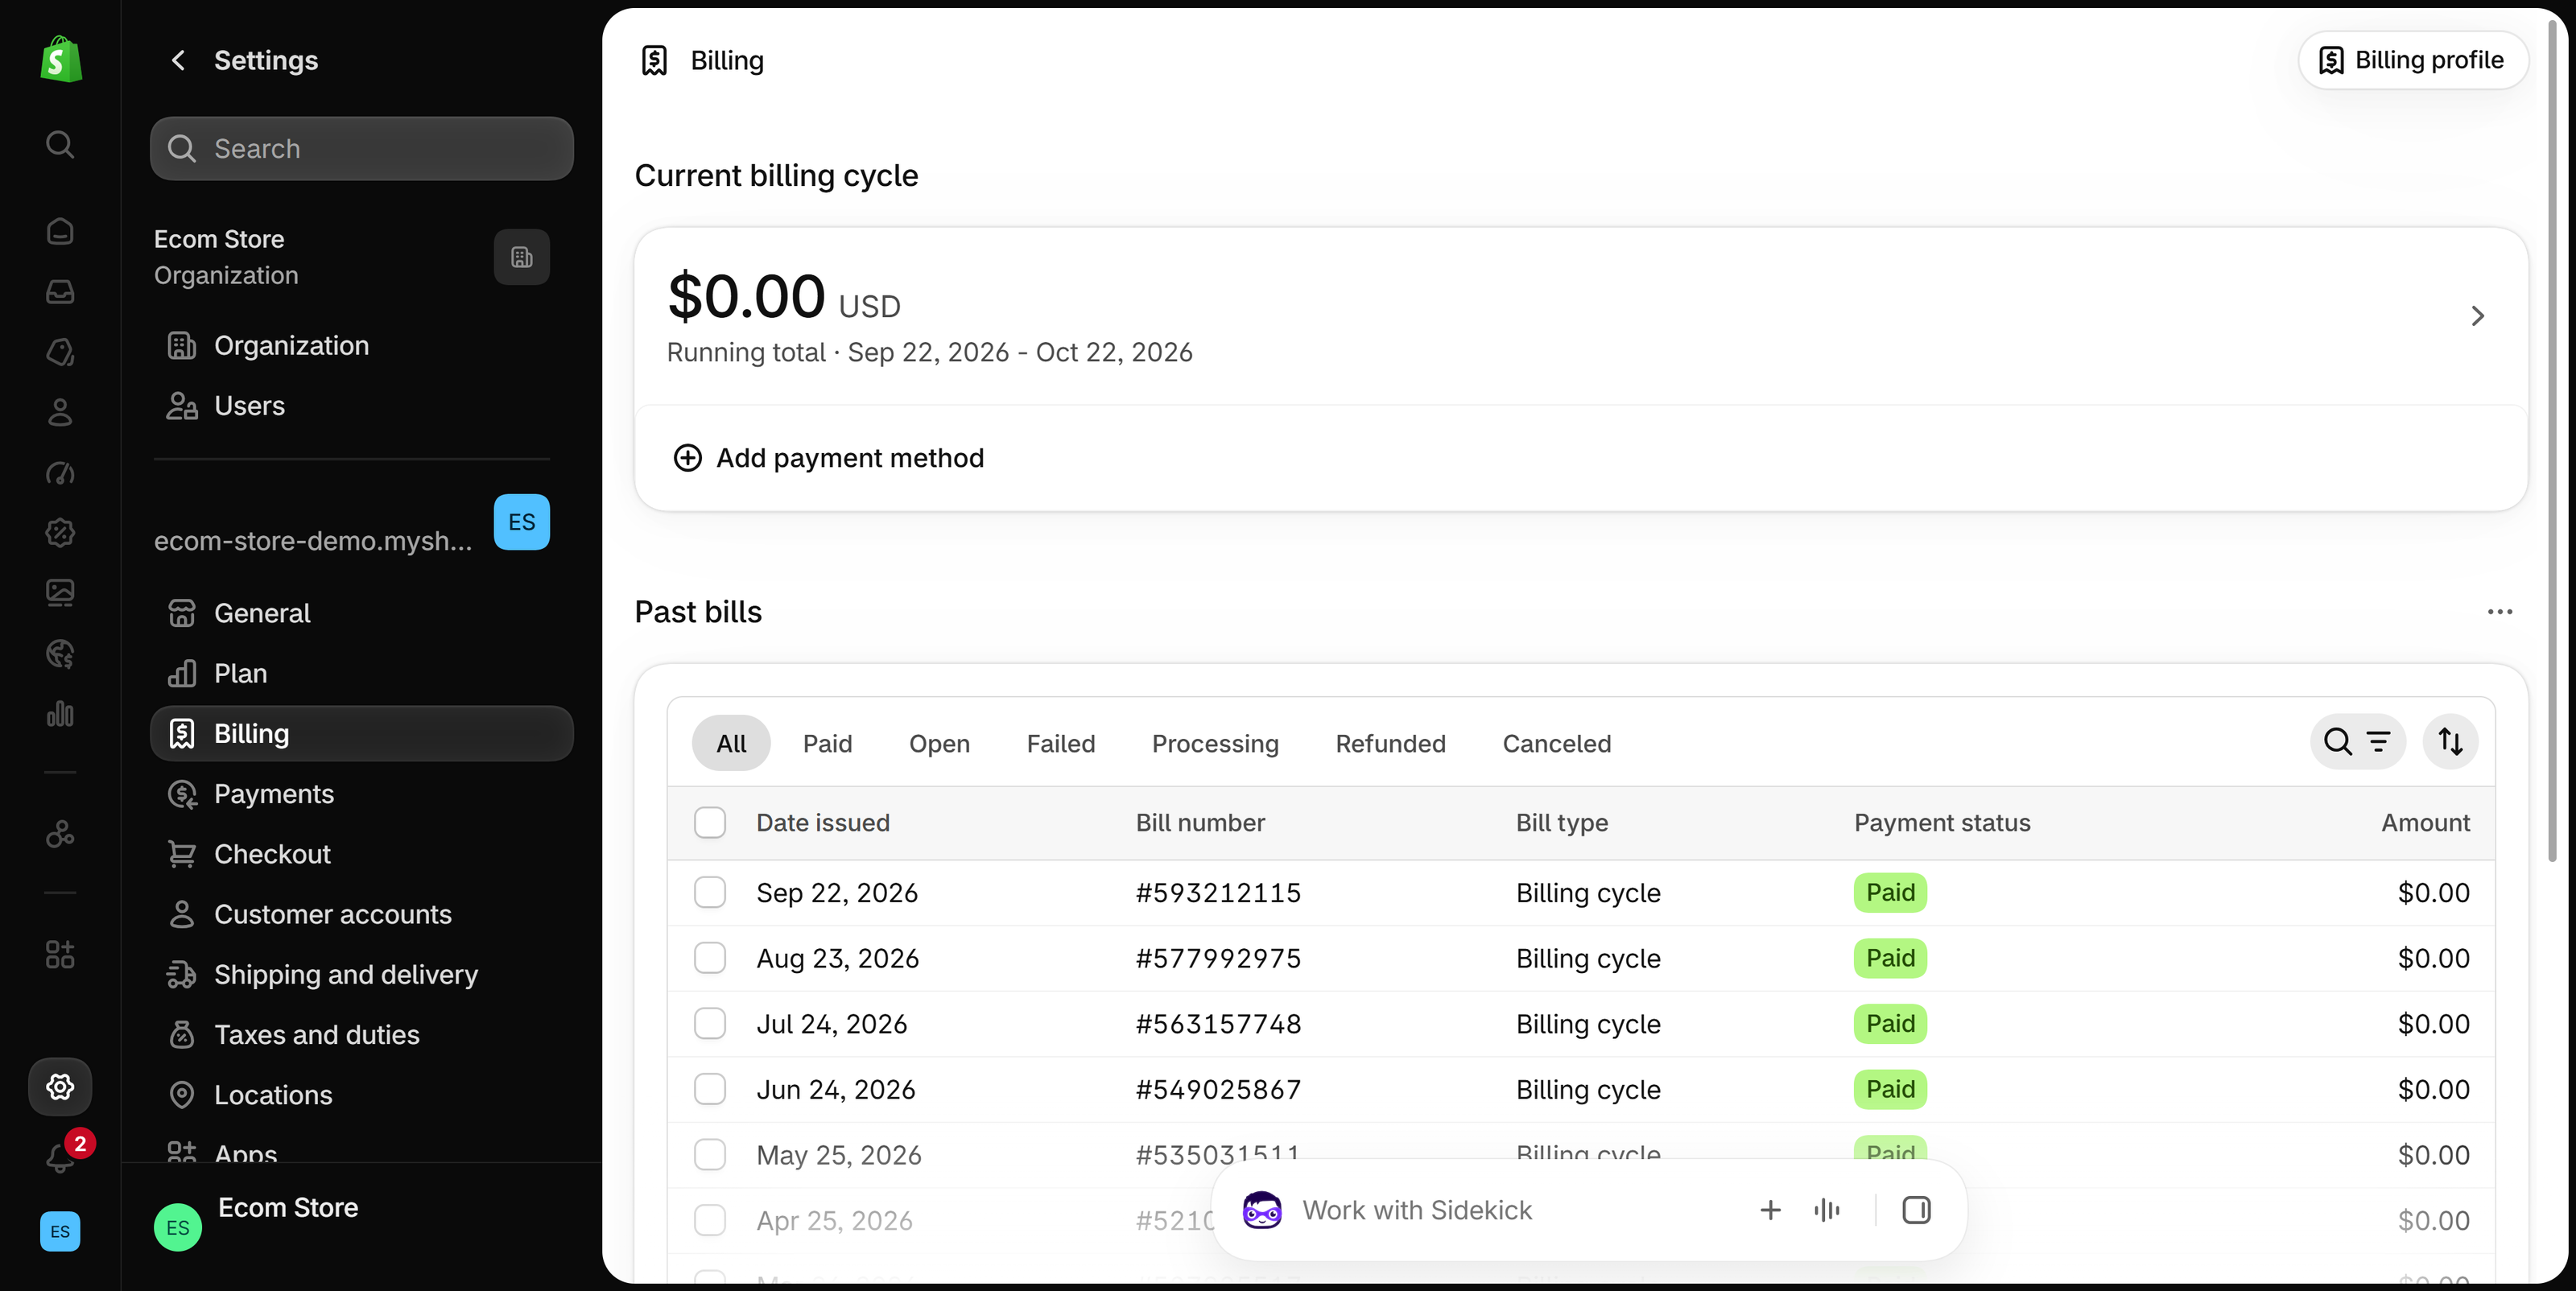Open the search magnifier in left rail

point(60,145)
